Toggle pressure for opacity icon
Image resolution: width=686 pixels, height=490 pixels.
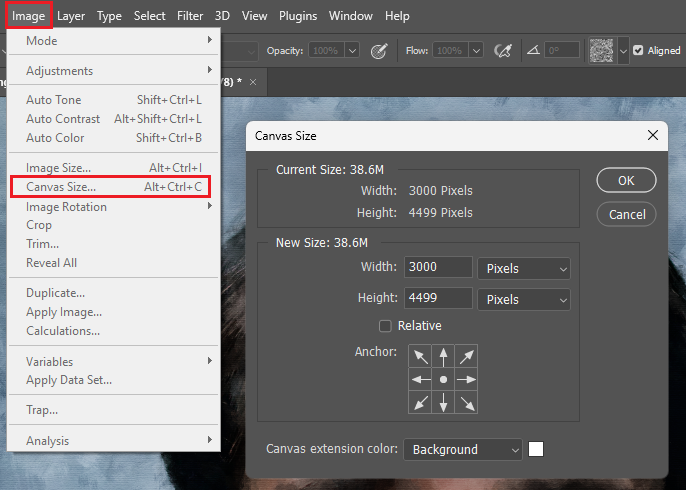pos(379,50)
